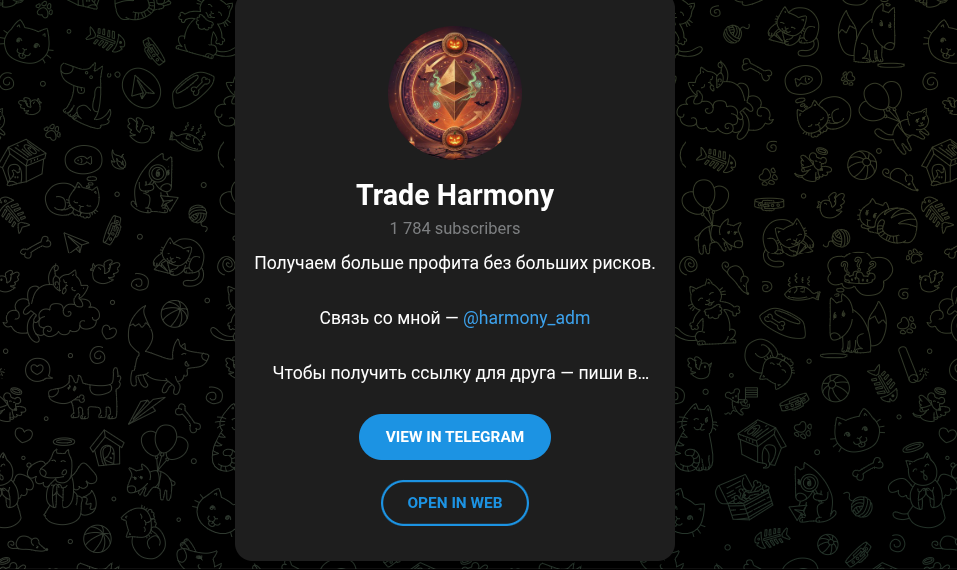Click the dog house doodle at lower left
This screenshot has height=570, width=957.
pos(107,450)
